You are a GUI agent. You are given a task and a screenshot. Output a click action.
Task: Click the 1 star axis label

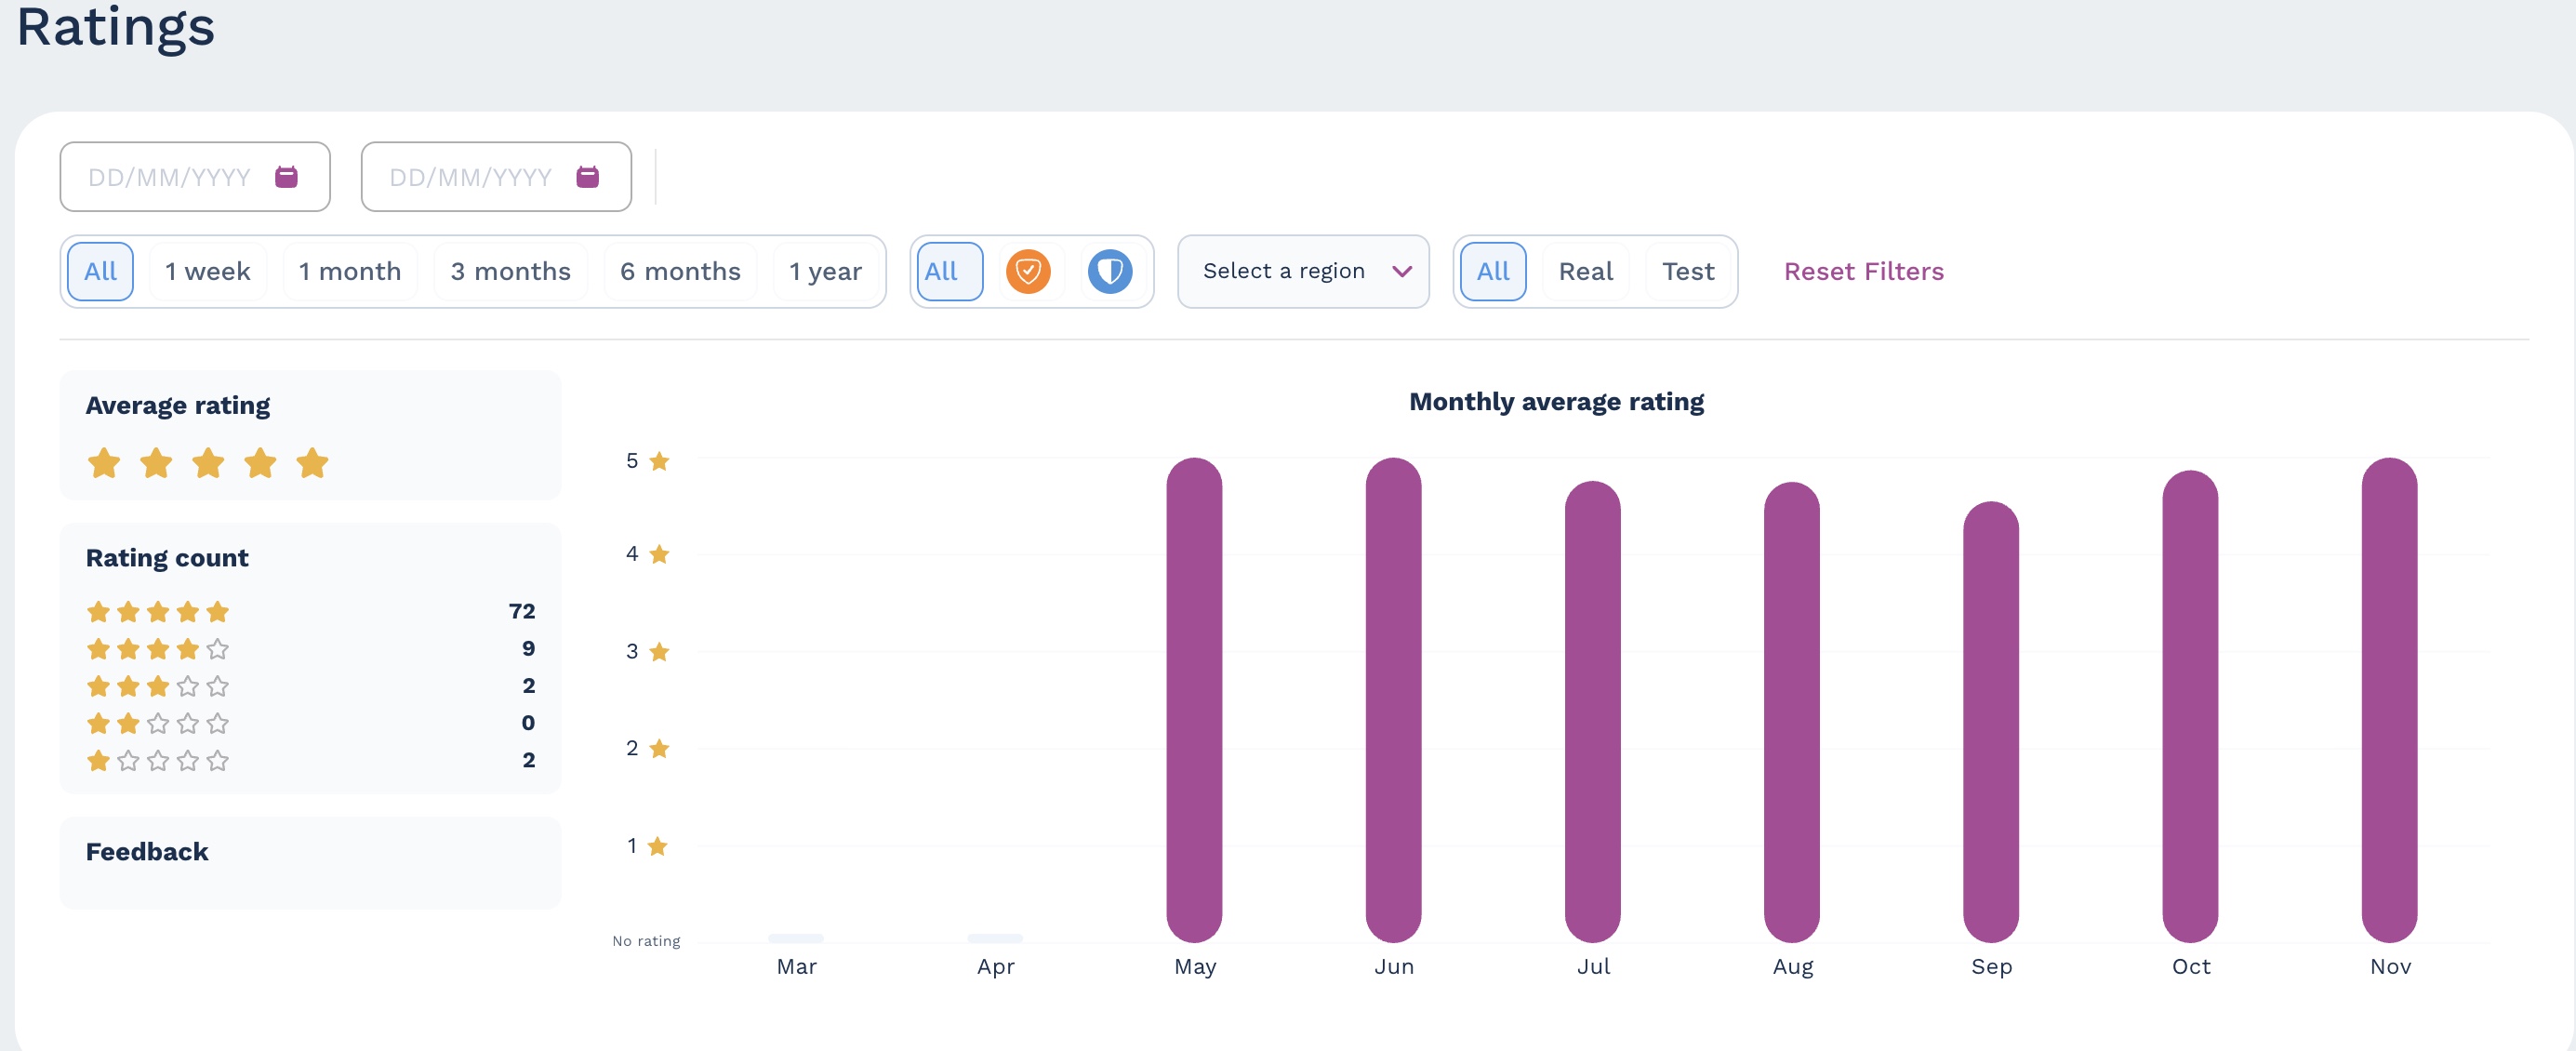click(x=647, y=846)
